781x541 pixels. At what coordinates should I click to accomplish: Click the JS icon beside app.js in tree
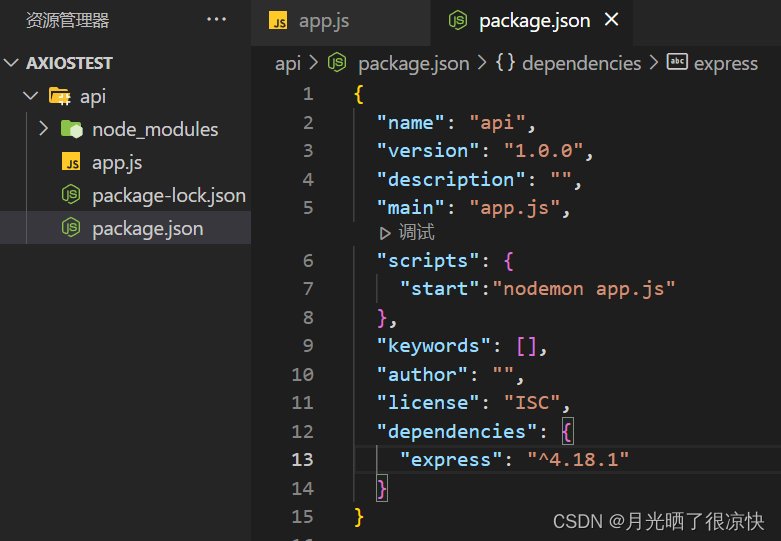click(x=72, y=162)
